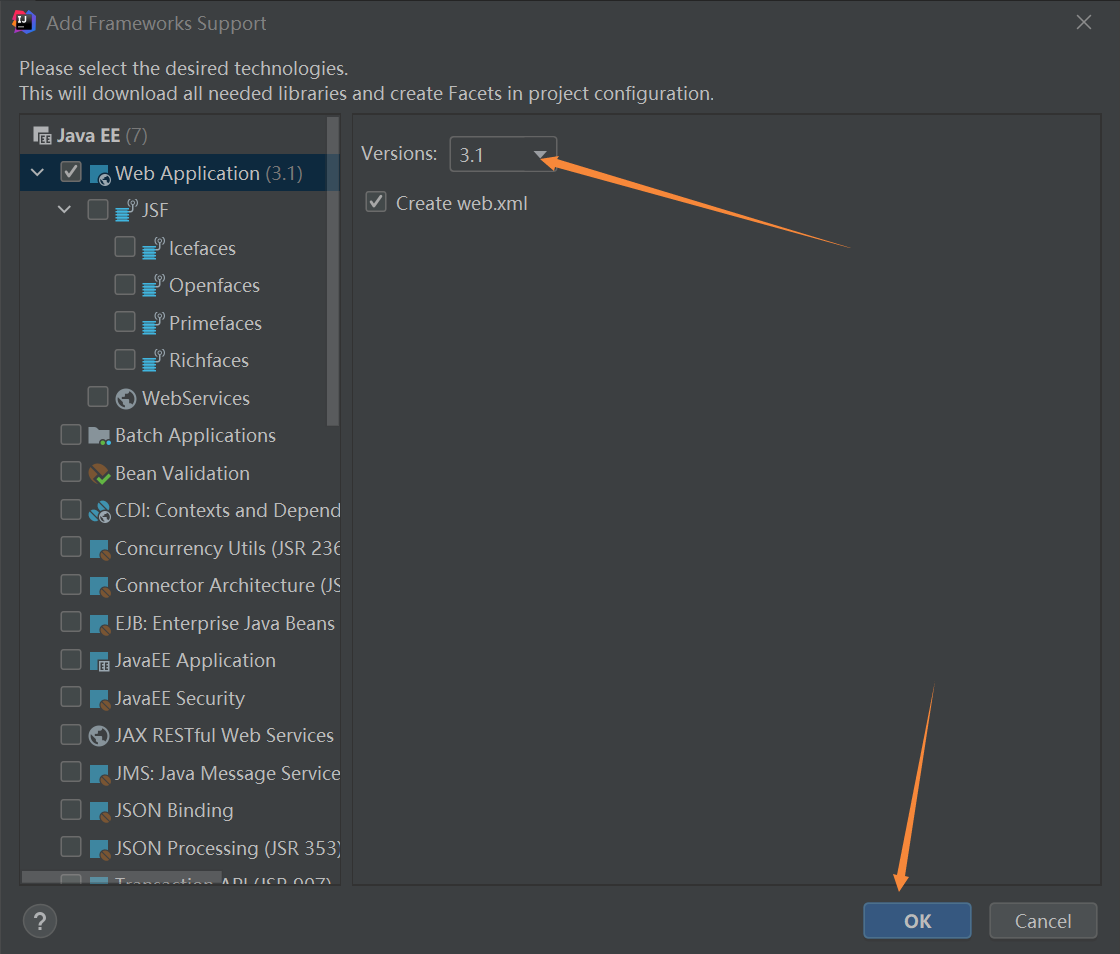Check the Batch Applications checkbox
The height and width of the screenshot is (954, 1120).
(71, 434)
